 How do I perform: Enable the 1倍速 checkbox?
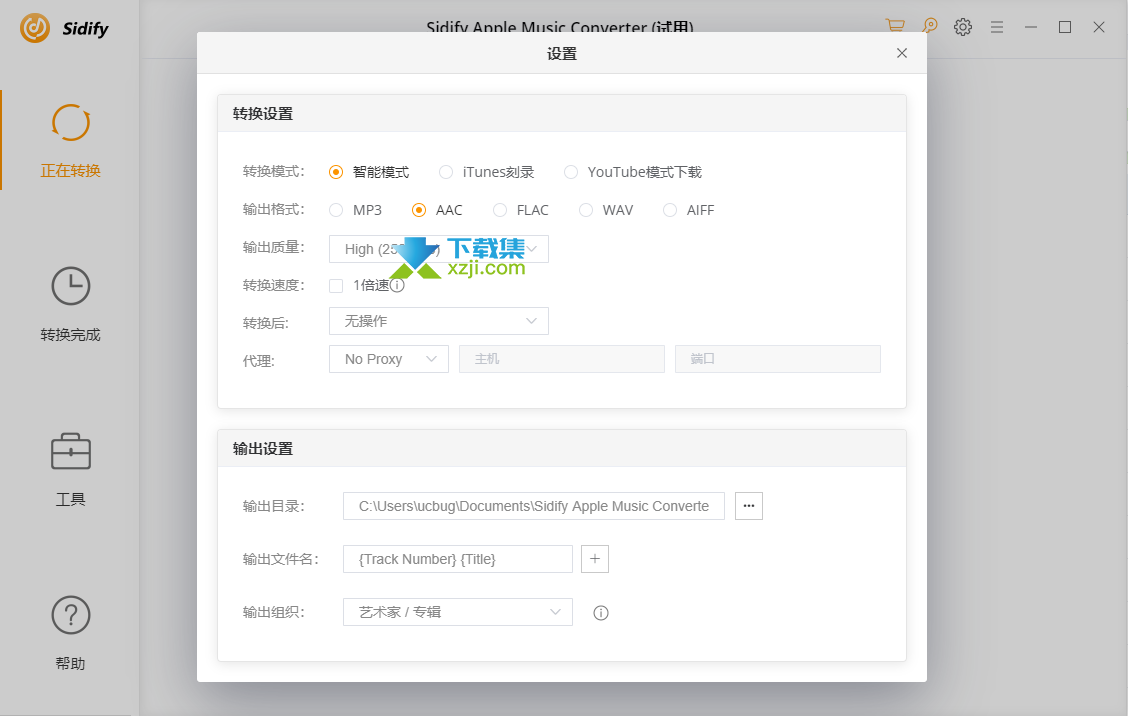click(336, 286)
